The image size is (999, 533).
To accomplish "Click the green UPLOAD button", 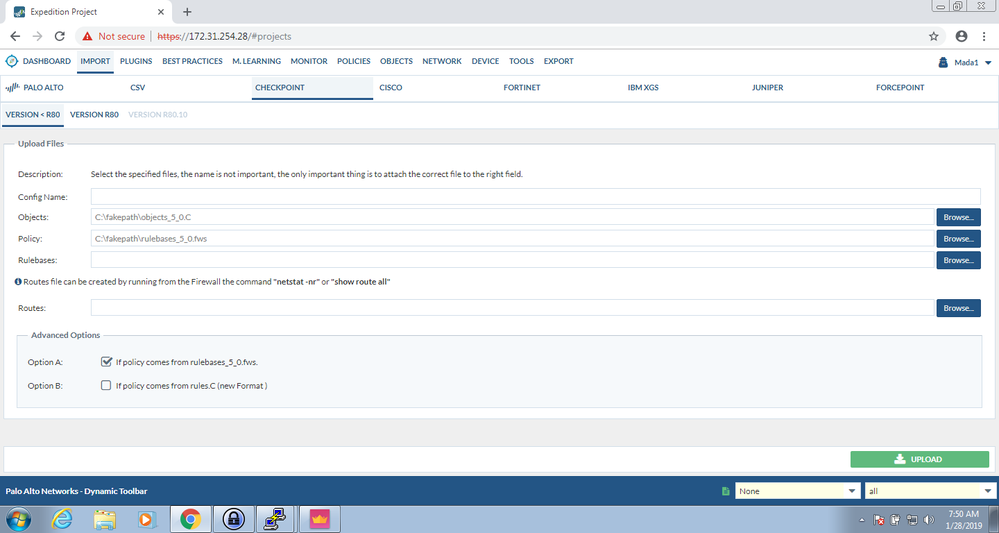I will pyautogui.click(x=919, y=459).
